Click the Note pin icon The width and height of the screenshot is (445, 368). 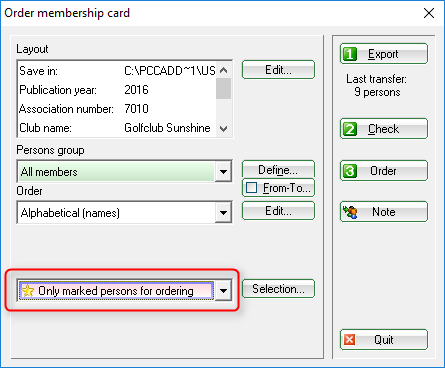coord(350,212)
